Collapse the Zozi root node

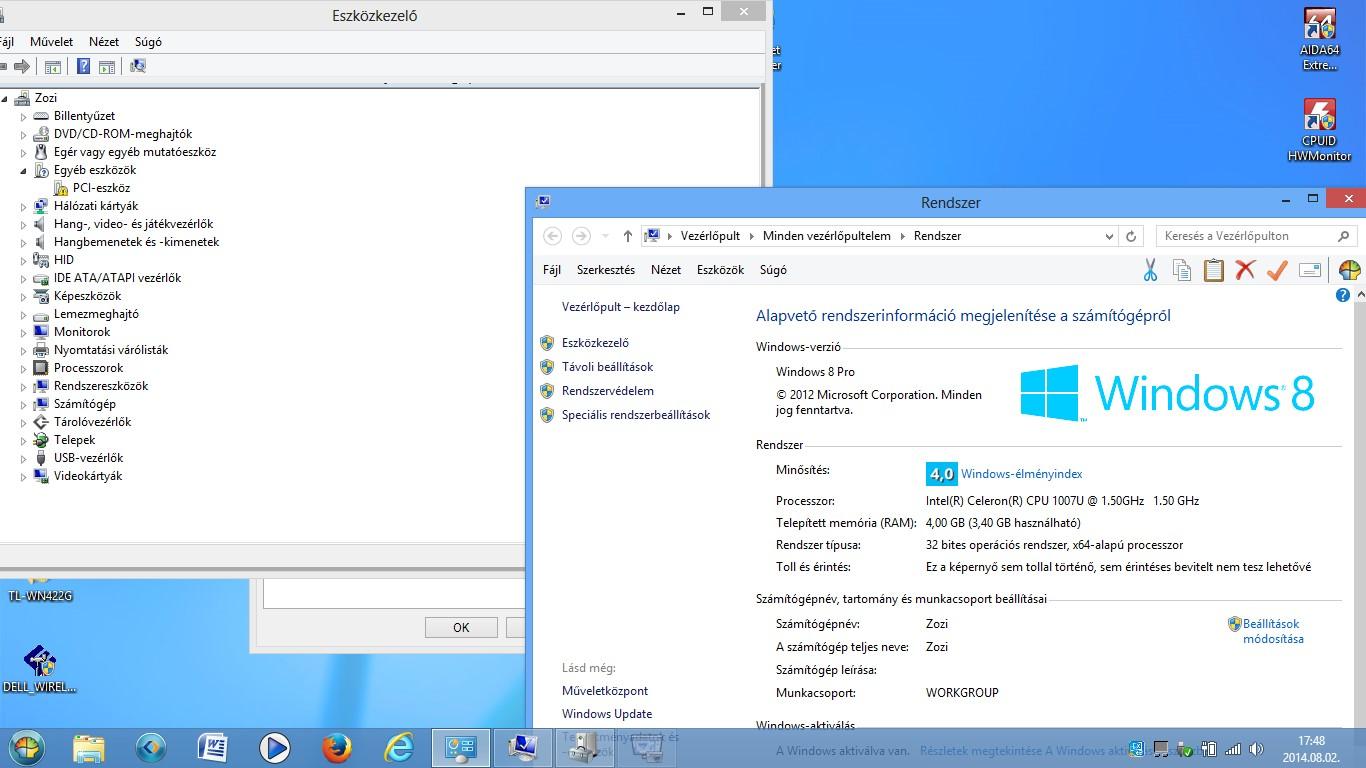click(5, 98)
